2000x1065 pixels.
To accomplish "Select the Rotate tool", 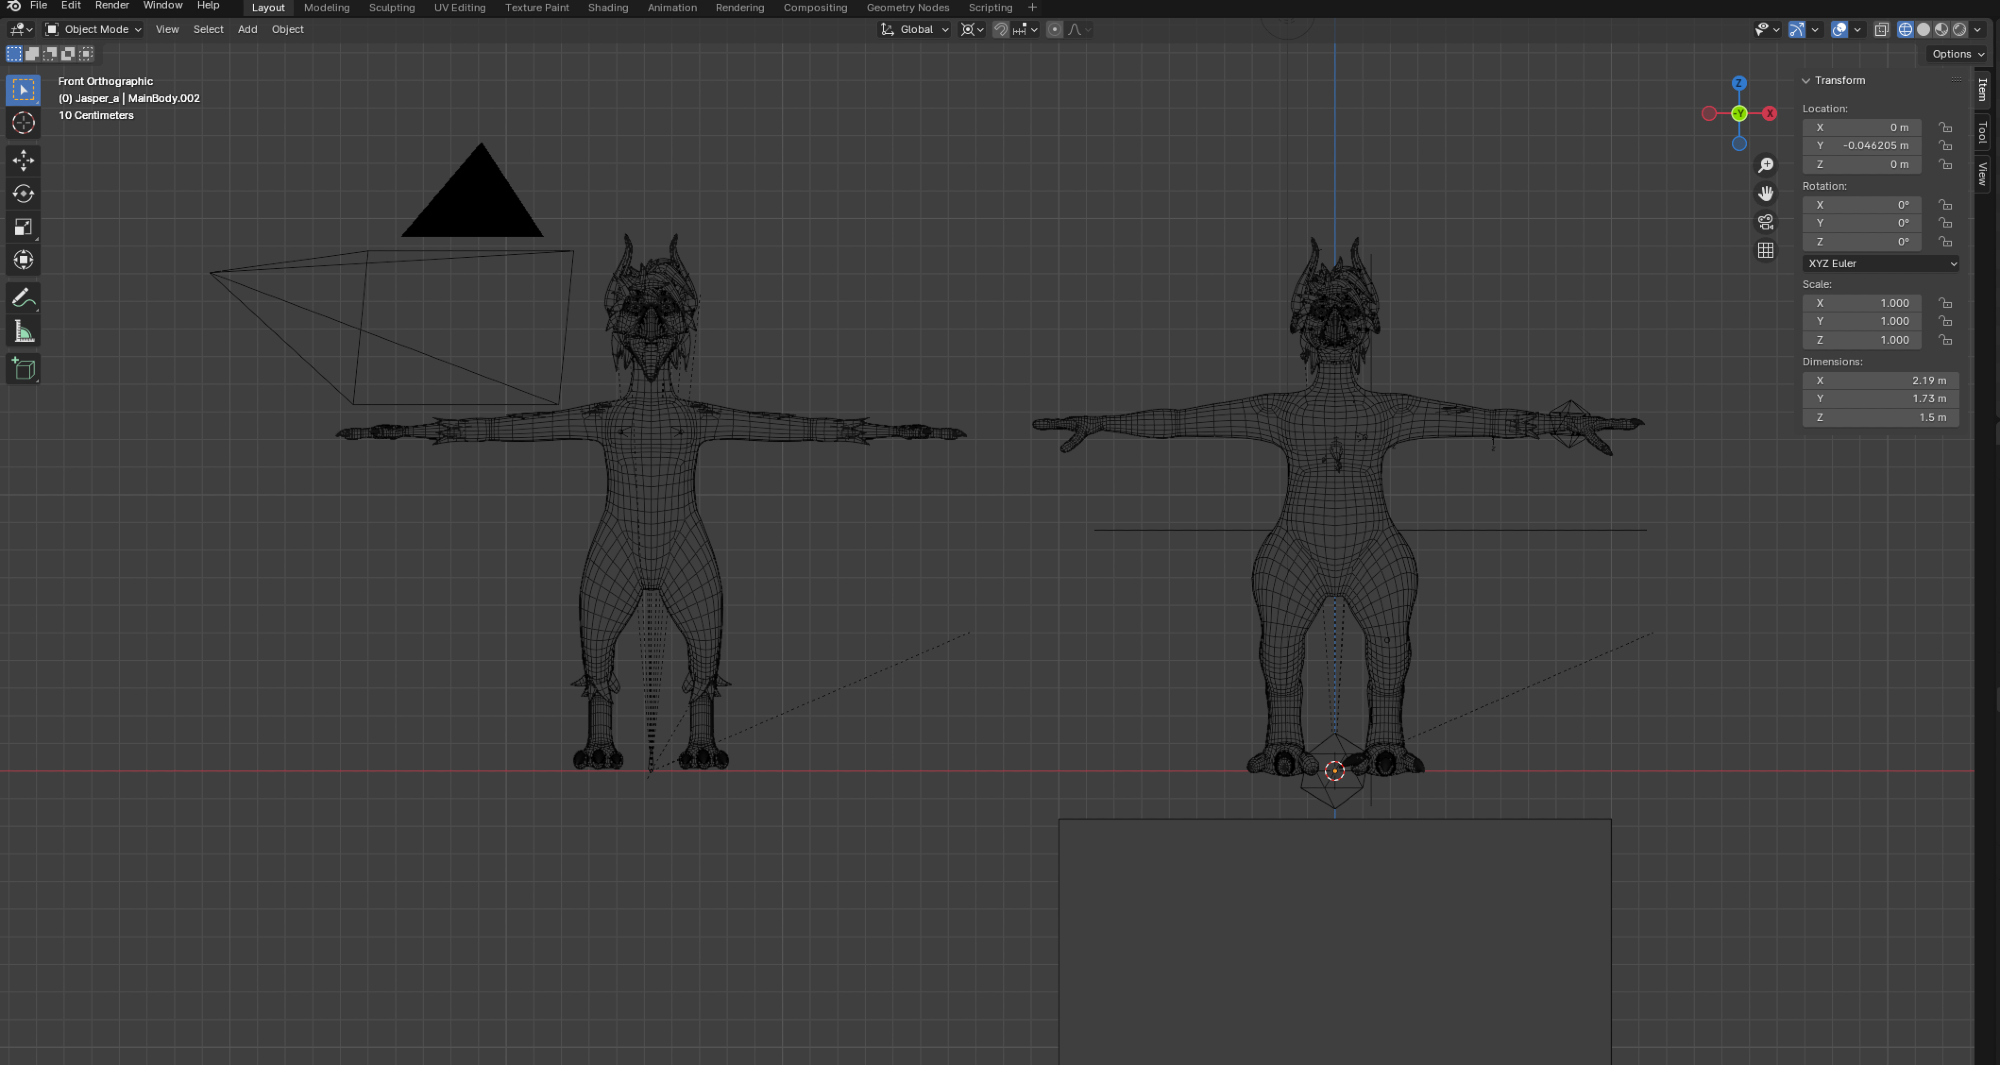I will [x=23, y=194].
